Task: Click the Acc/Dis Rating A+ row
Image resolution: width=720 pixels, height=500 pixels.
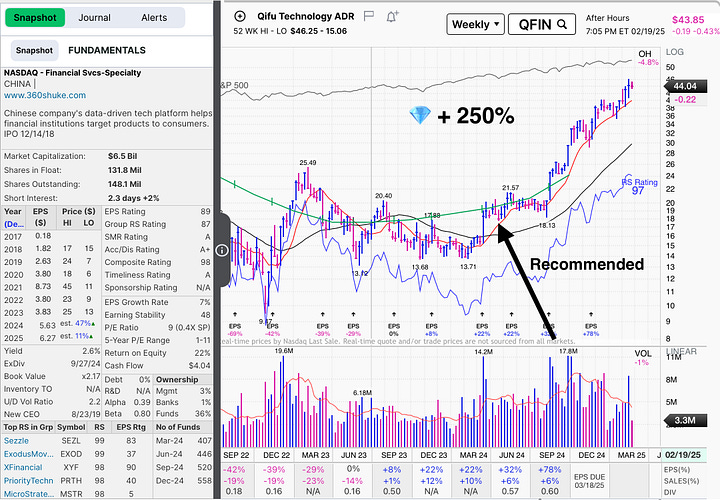Action: click(x=157, y=250)
